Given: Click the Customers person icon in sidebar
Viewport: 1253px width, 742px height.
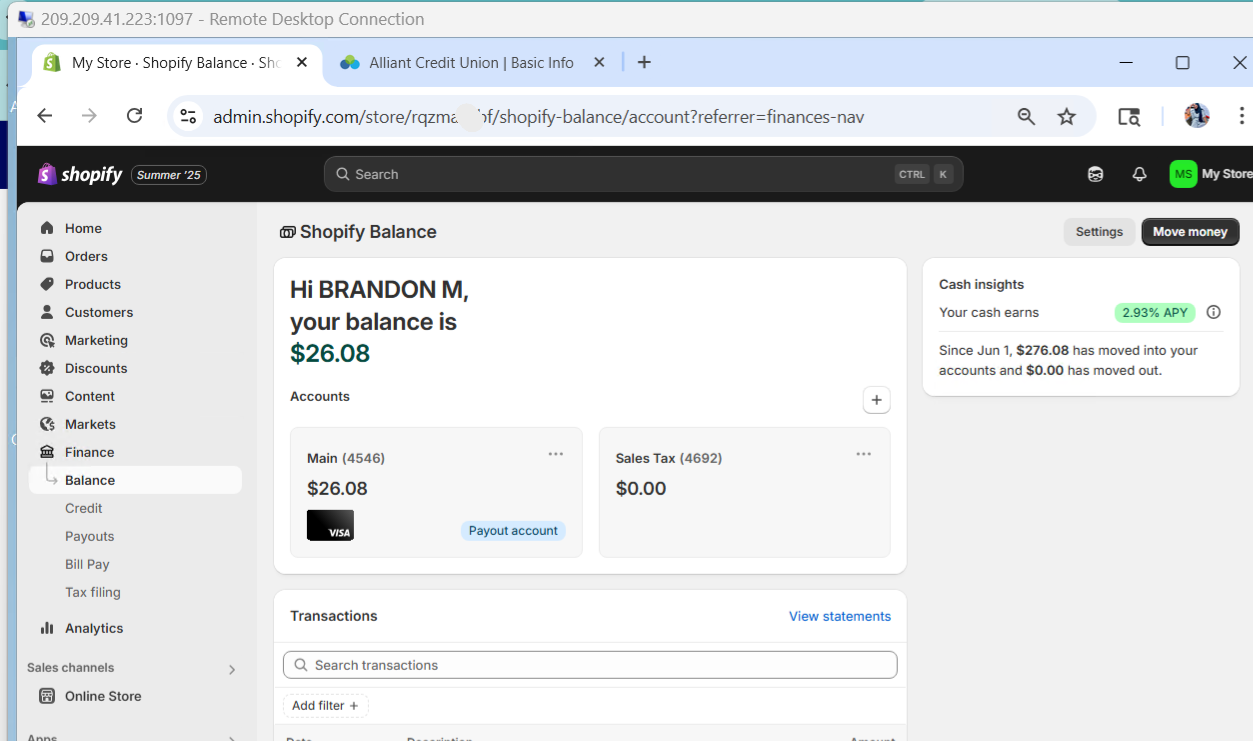Looking at the screenshot, I should pos(47,312).
